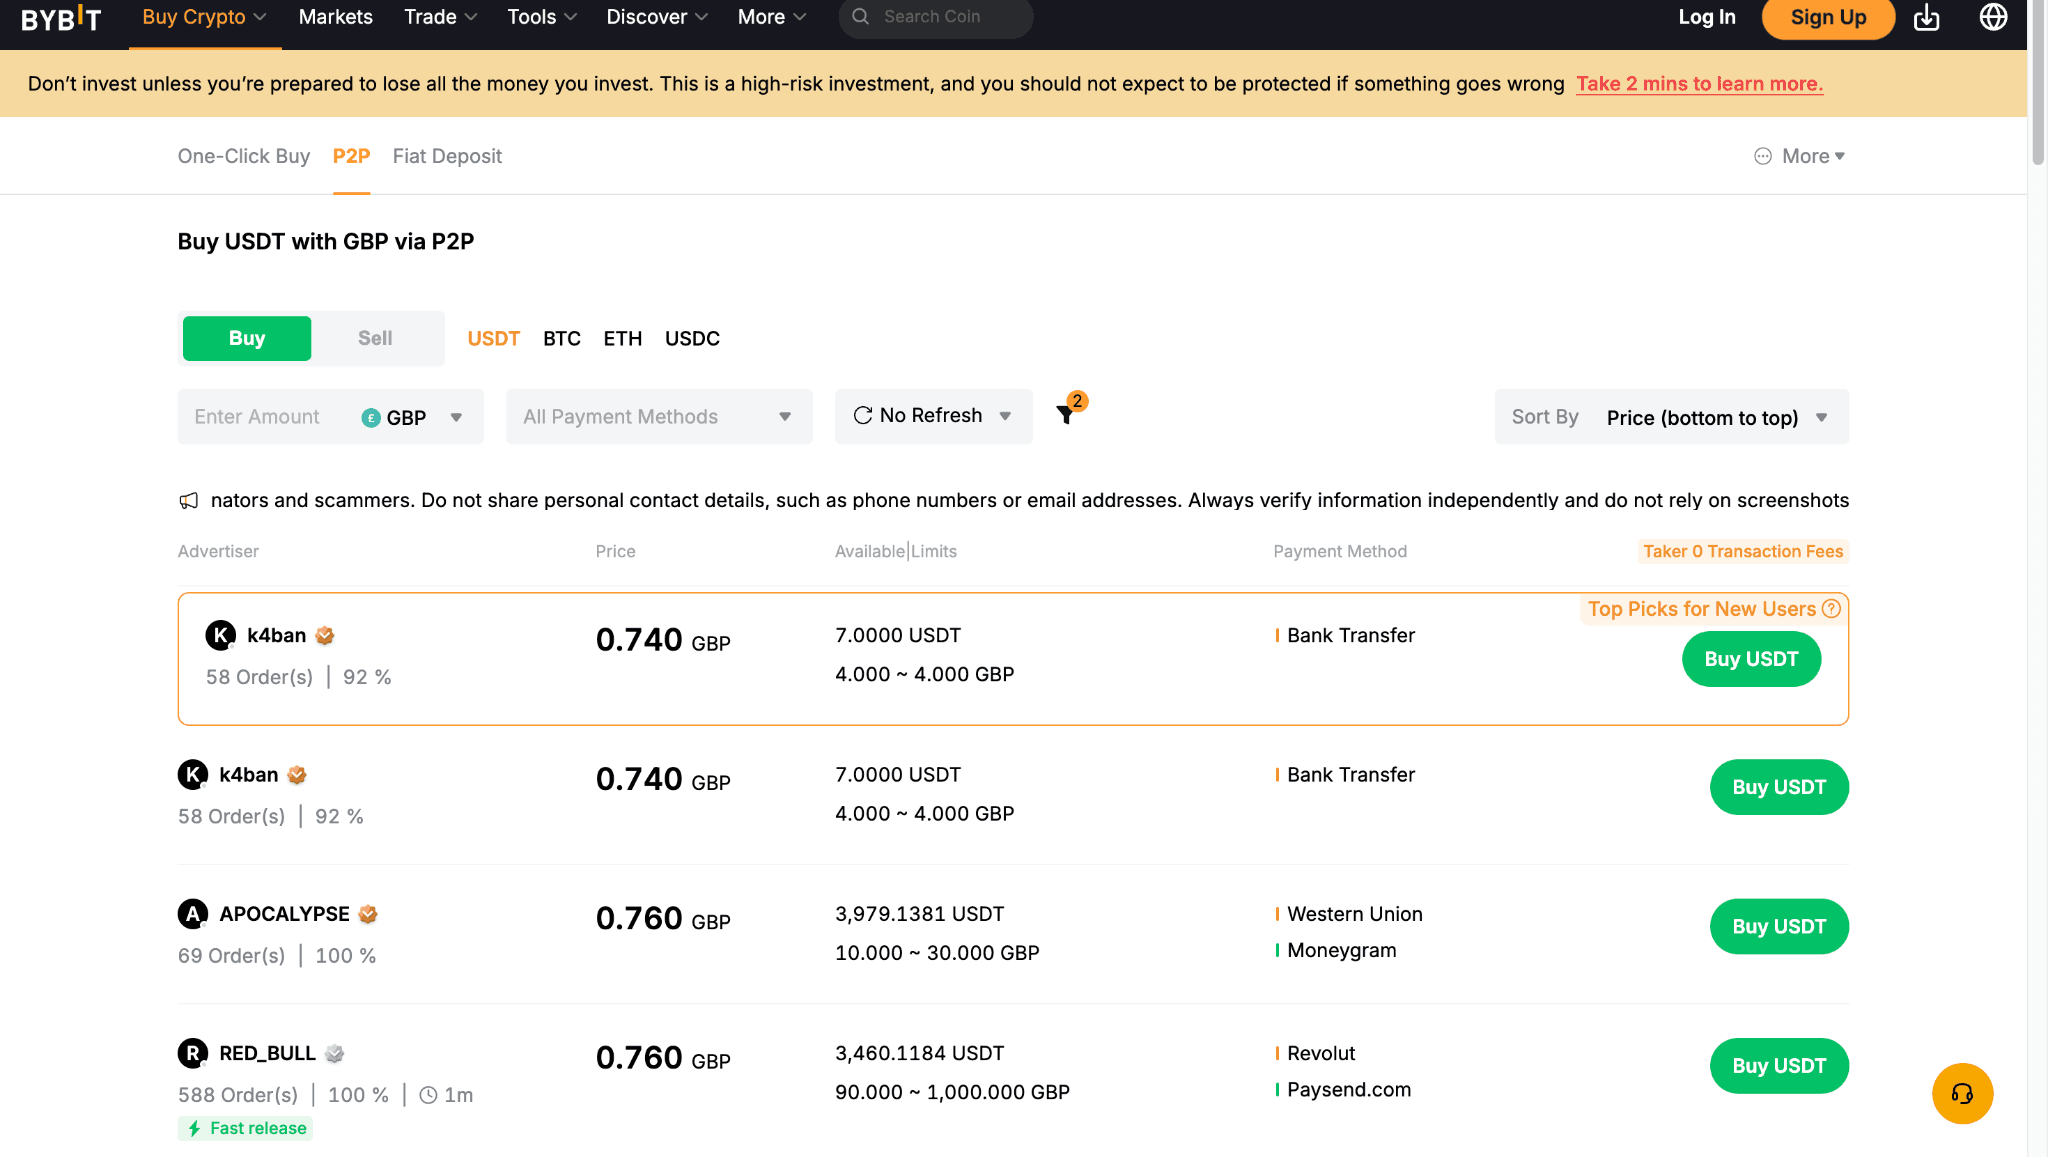Image resolution: width=2048 pixels, height=1158 pixels.
Task: Open the language globe icon
Action: [x=1993, y=17]
